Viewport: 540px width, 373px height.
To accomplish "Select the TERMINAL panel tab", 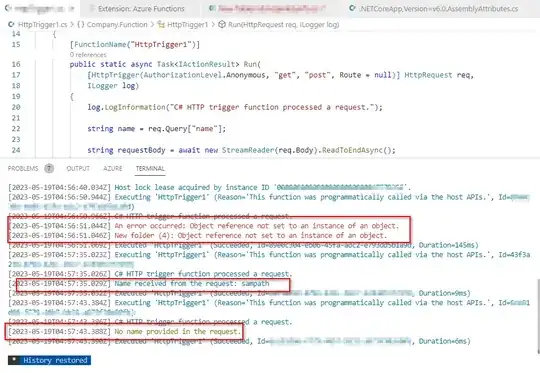I will click(150, 168).
